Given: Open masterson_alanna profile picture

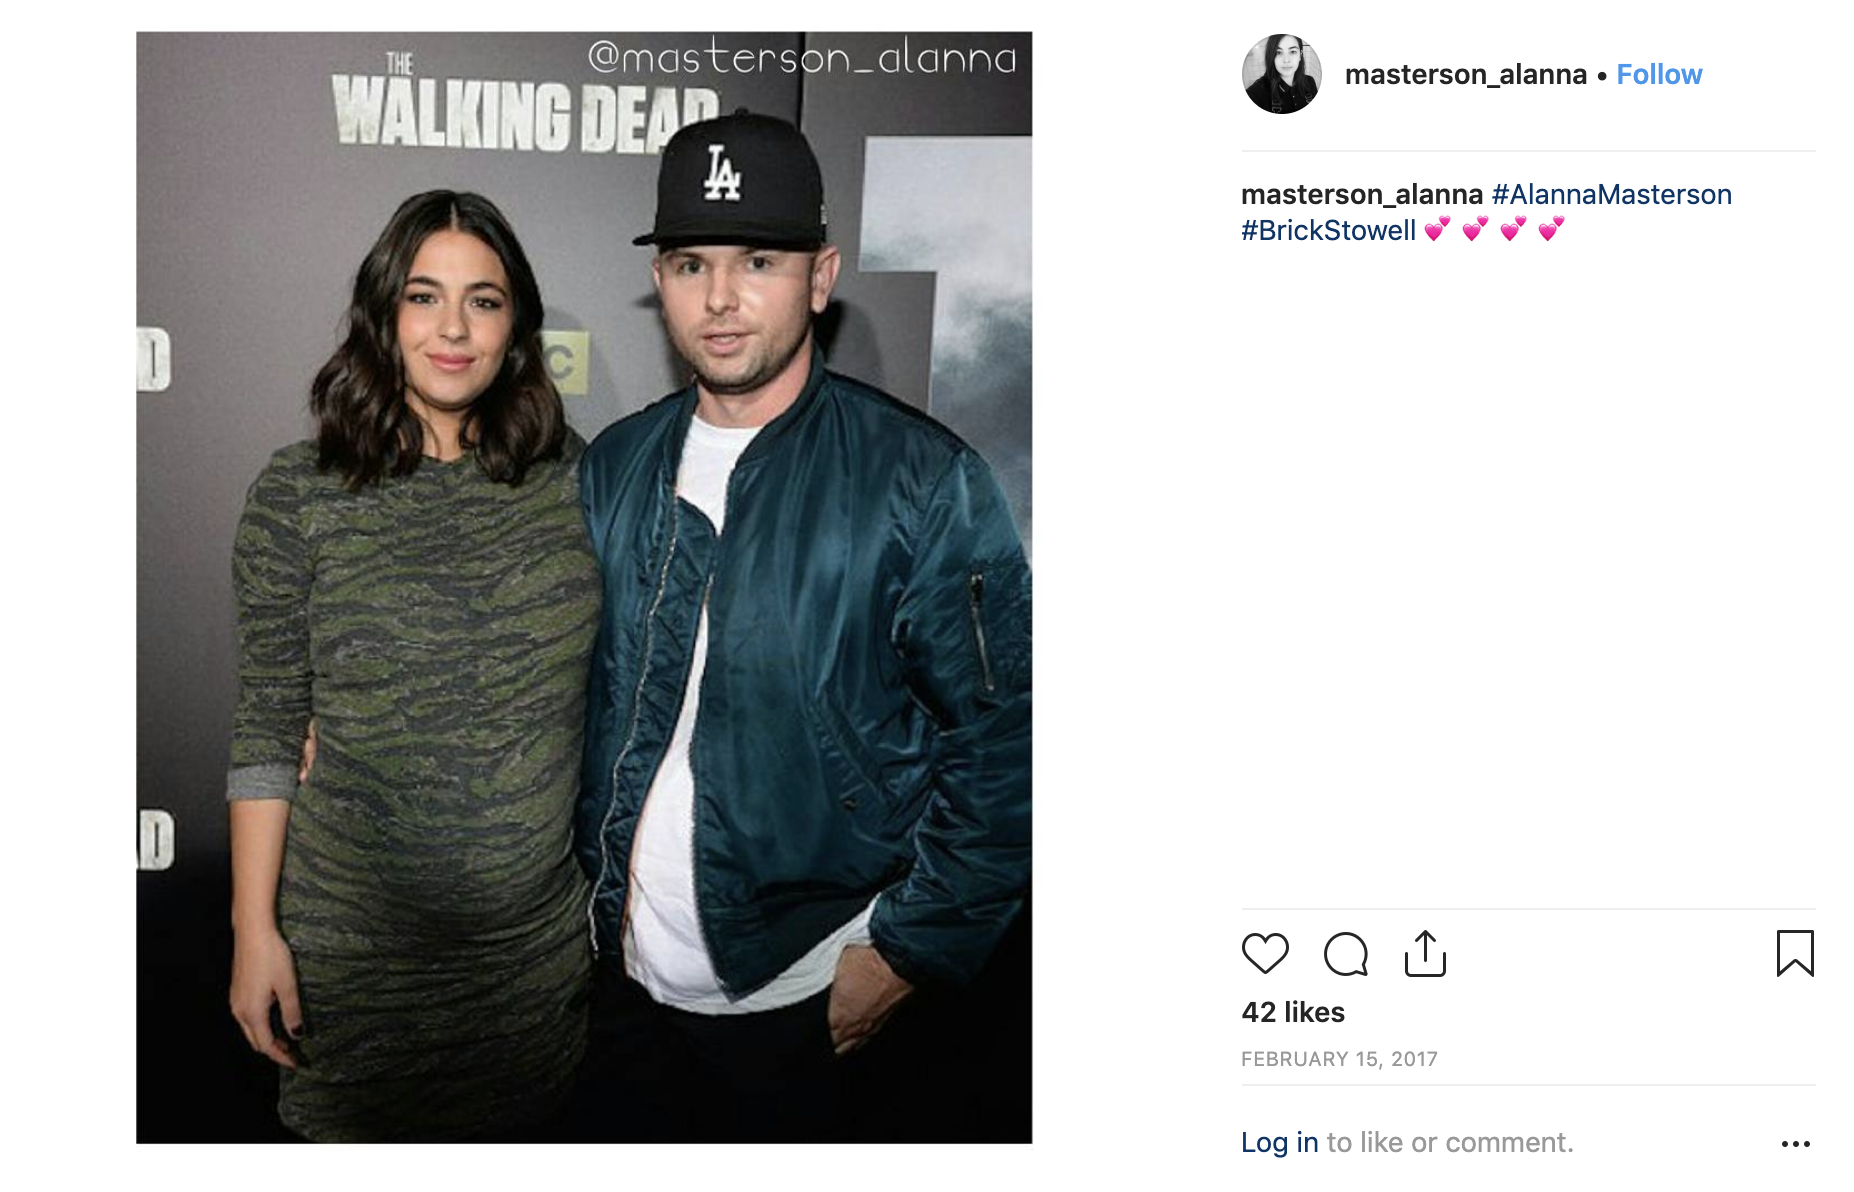Looking at the screenshot, I should [1281, 74].
